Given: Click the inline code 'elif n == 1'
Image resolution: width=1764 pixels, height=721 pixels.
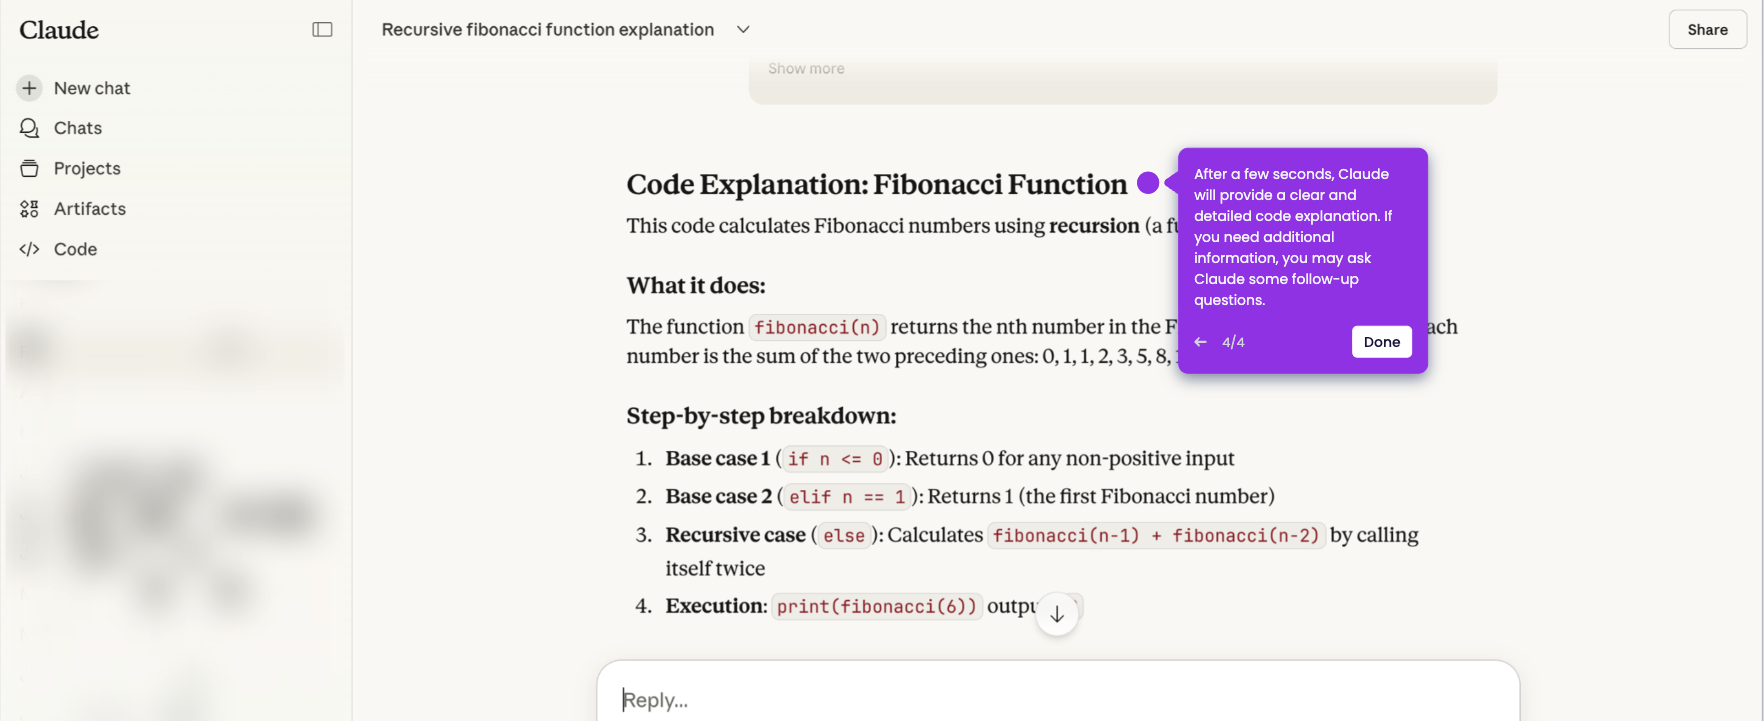Looking at the screenshot, I should pyautogui.click(x=847, y=497).
